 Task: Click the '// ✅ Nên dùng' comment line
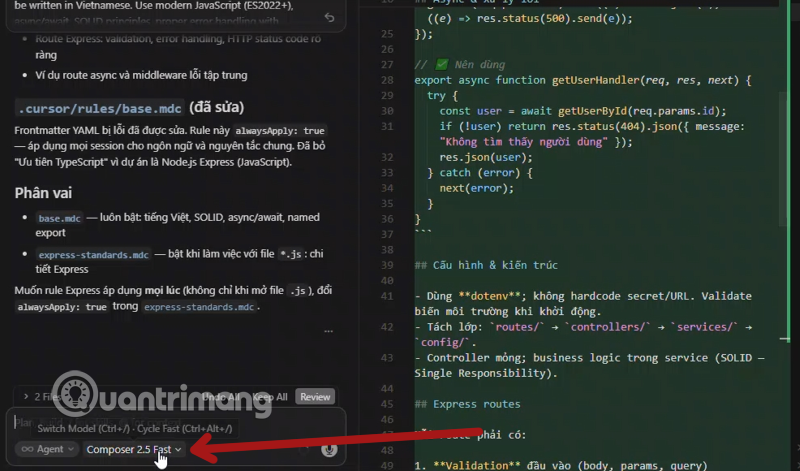tap(460, 65)
